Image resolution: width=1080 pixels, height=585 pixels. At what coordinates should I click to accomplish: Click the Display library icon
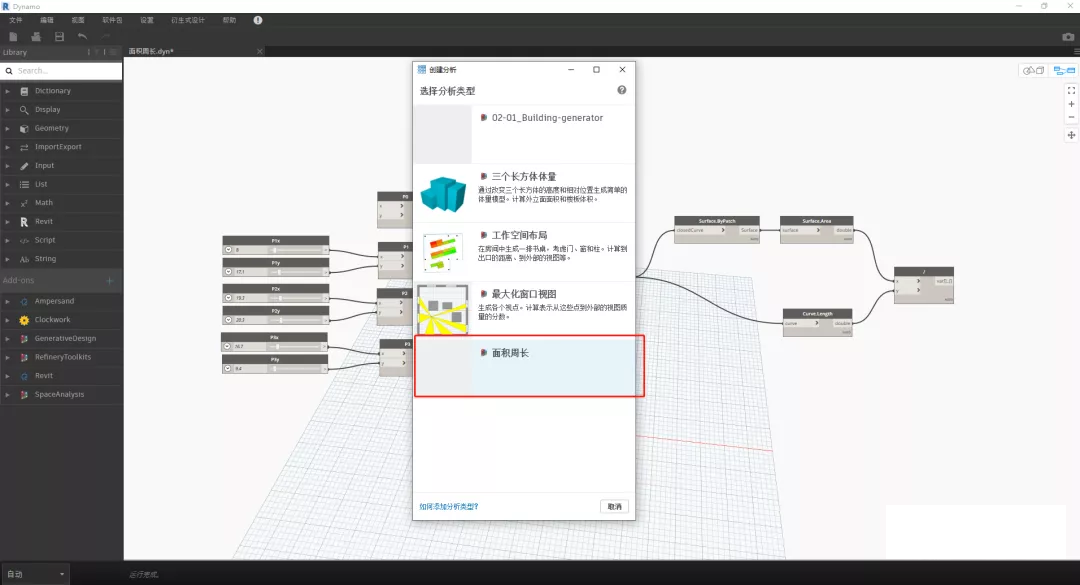tap(24, 110)
